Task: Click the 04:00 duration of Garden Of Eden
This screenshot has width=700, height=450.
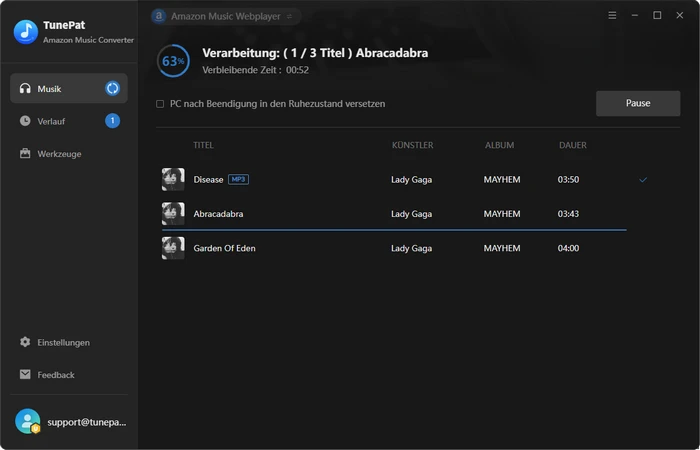Action: pyautogui.click(x=568, y=248)
